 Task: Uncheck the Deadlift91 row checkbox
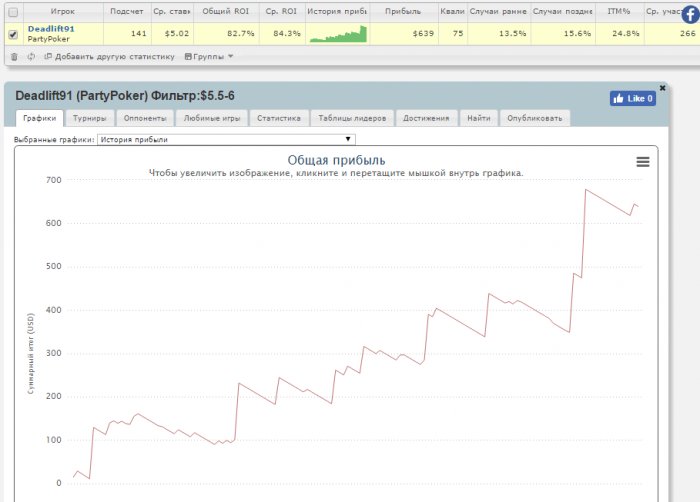click(13, 34)
